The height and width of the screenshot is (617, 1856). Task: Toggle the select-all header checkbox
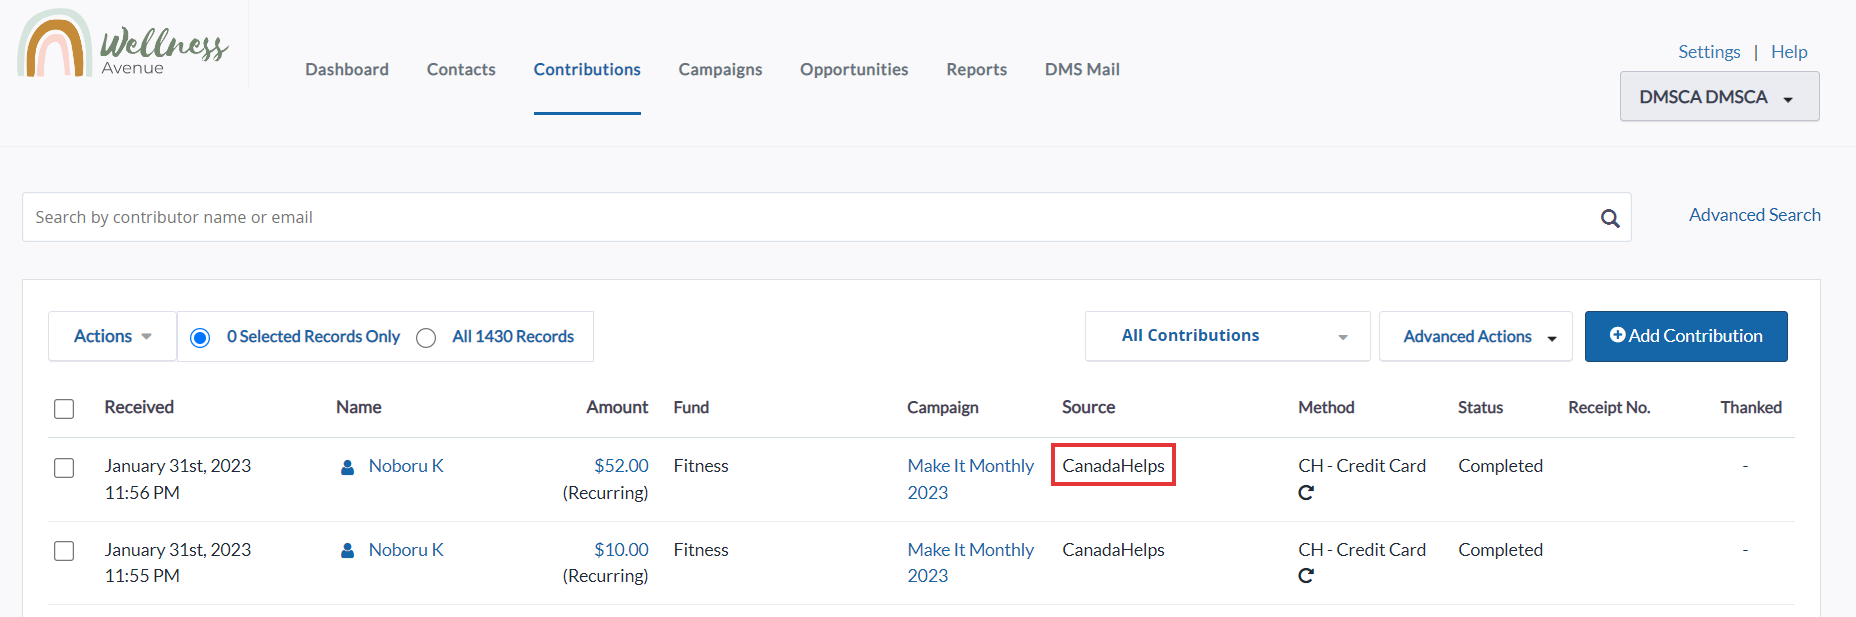coord(64,409)
